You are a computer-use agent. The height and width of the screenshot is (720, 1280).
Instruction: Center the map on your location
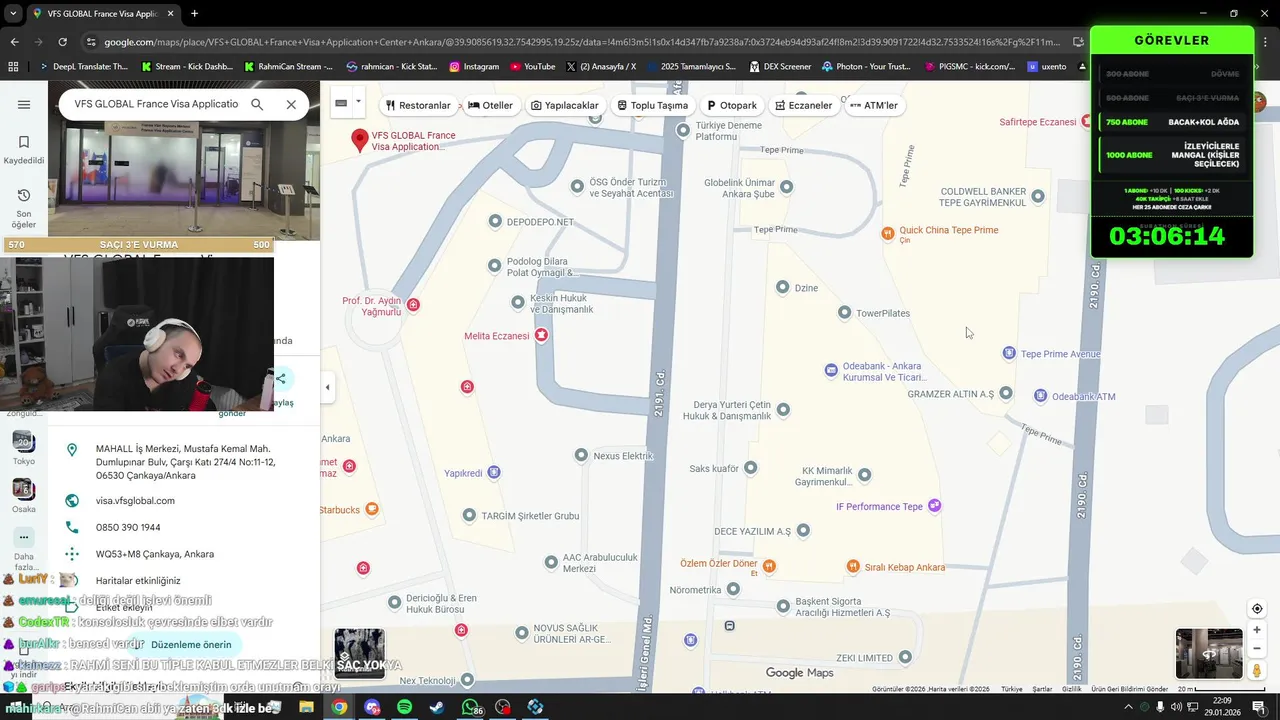(x=1257, y=609)
